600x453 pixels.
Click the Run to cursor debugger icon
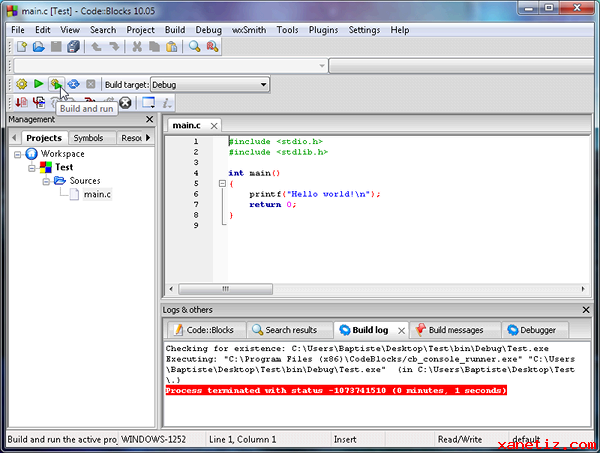point(39,102)
